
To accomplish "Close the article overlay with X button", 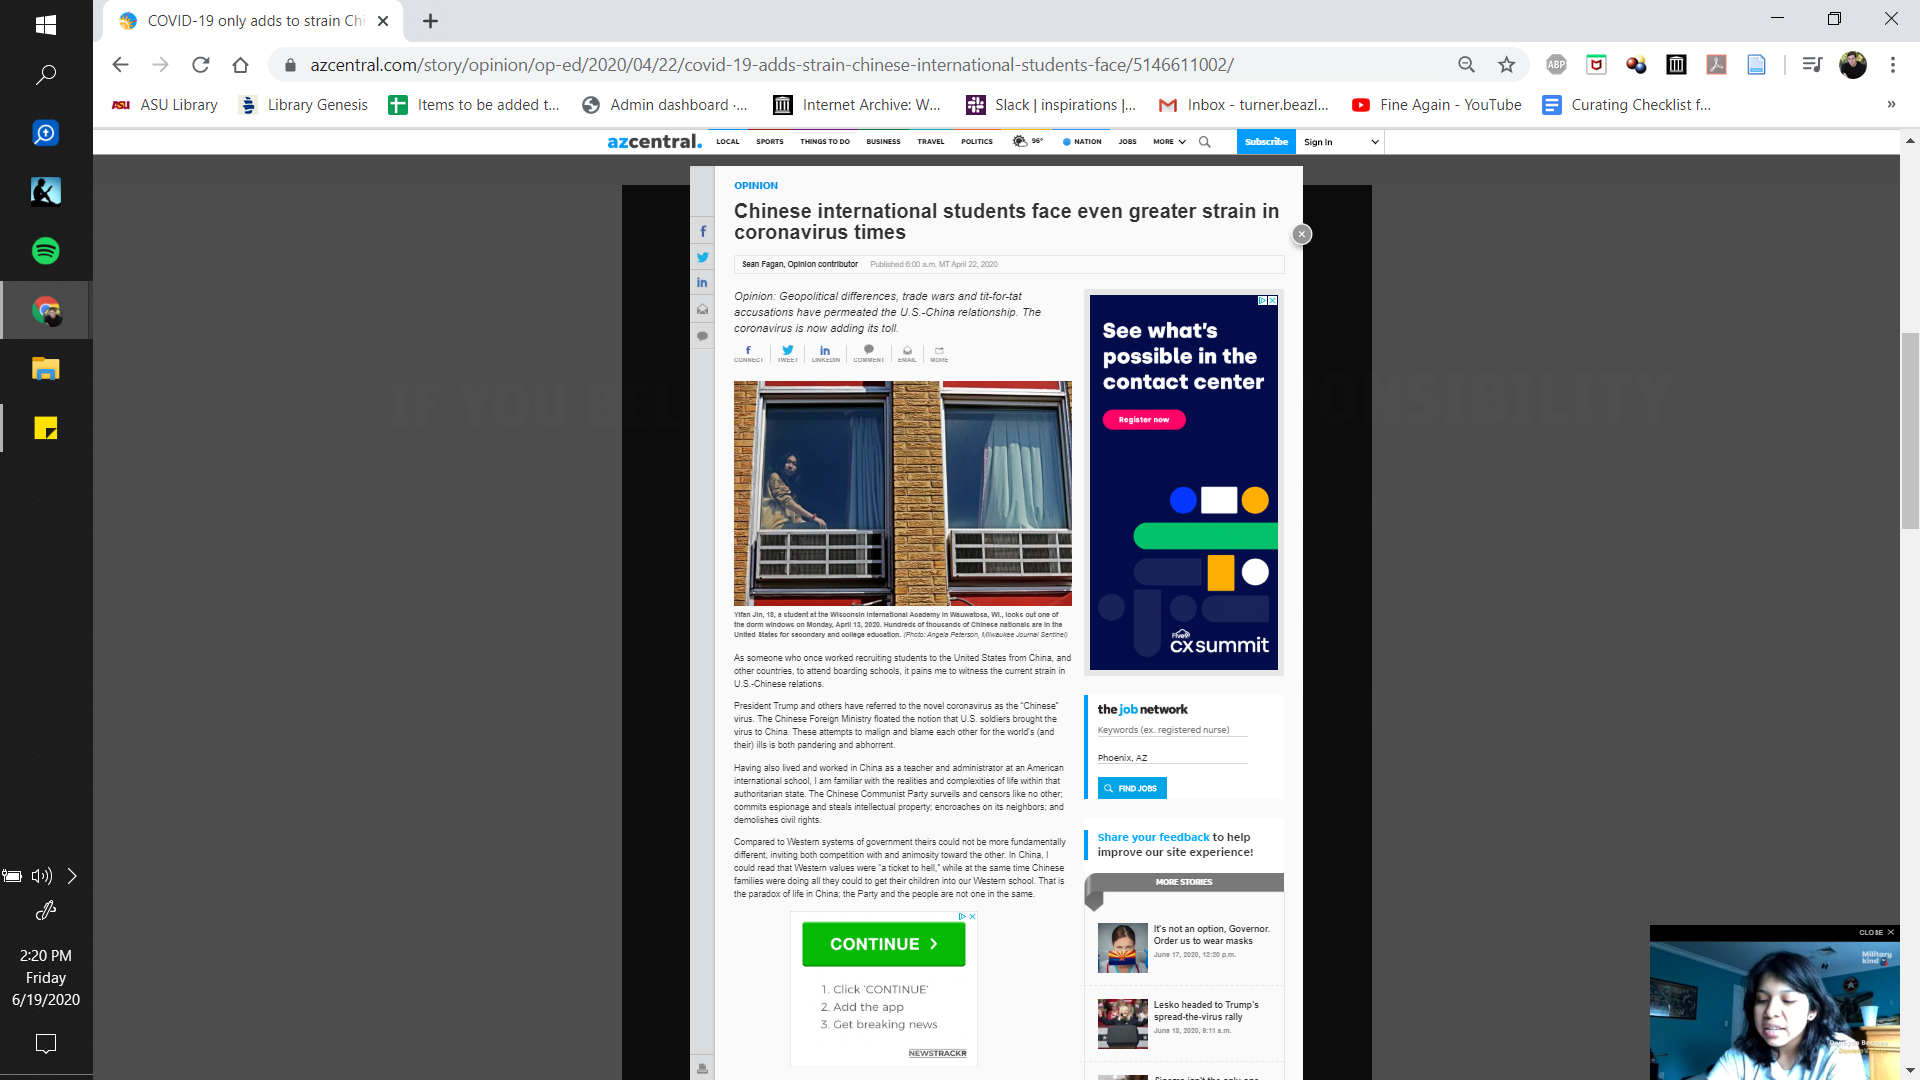I will click(1301, 234).
